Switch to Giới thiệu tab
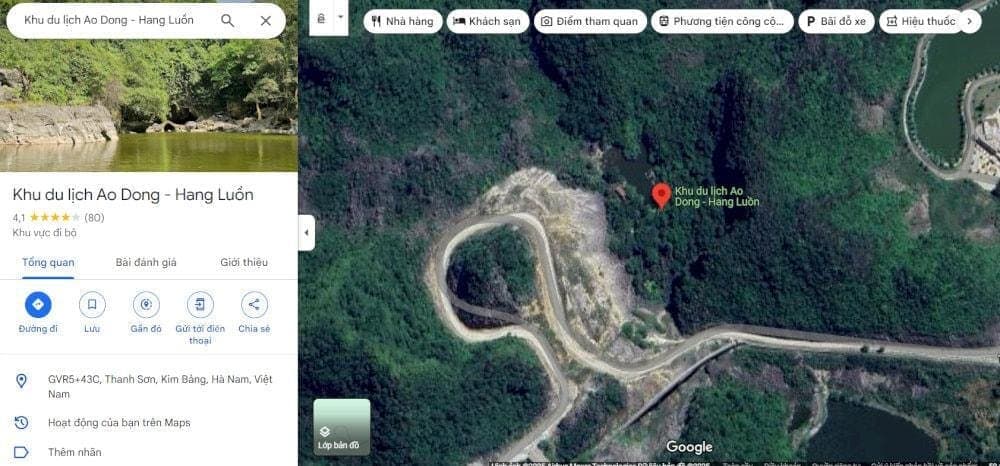 [x=244, y=263]
